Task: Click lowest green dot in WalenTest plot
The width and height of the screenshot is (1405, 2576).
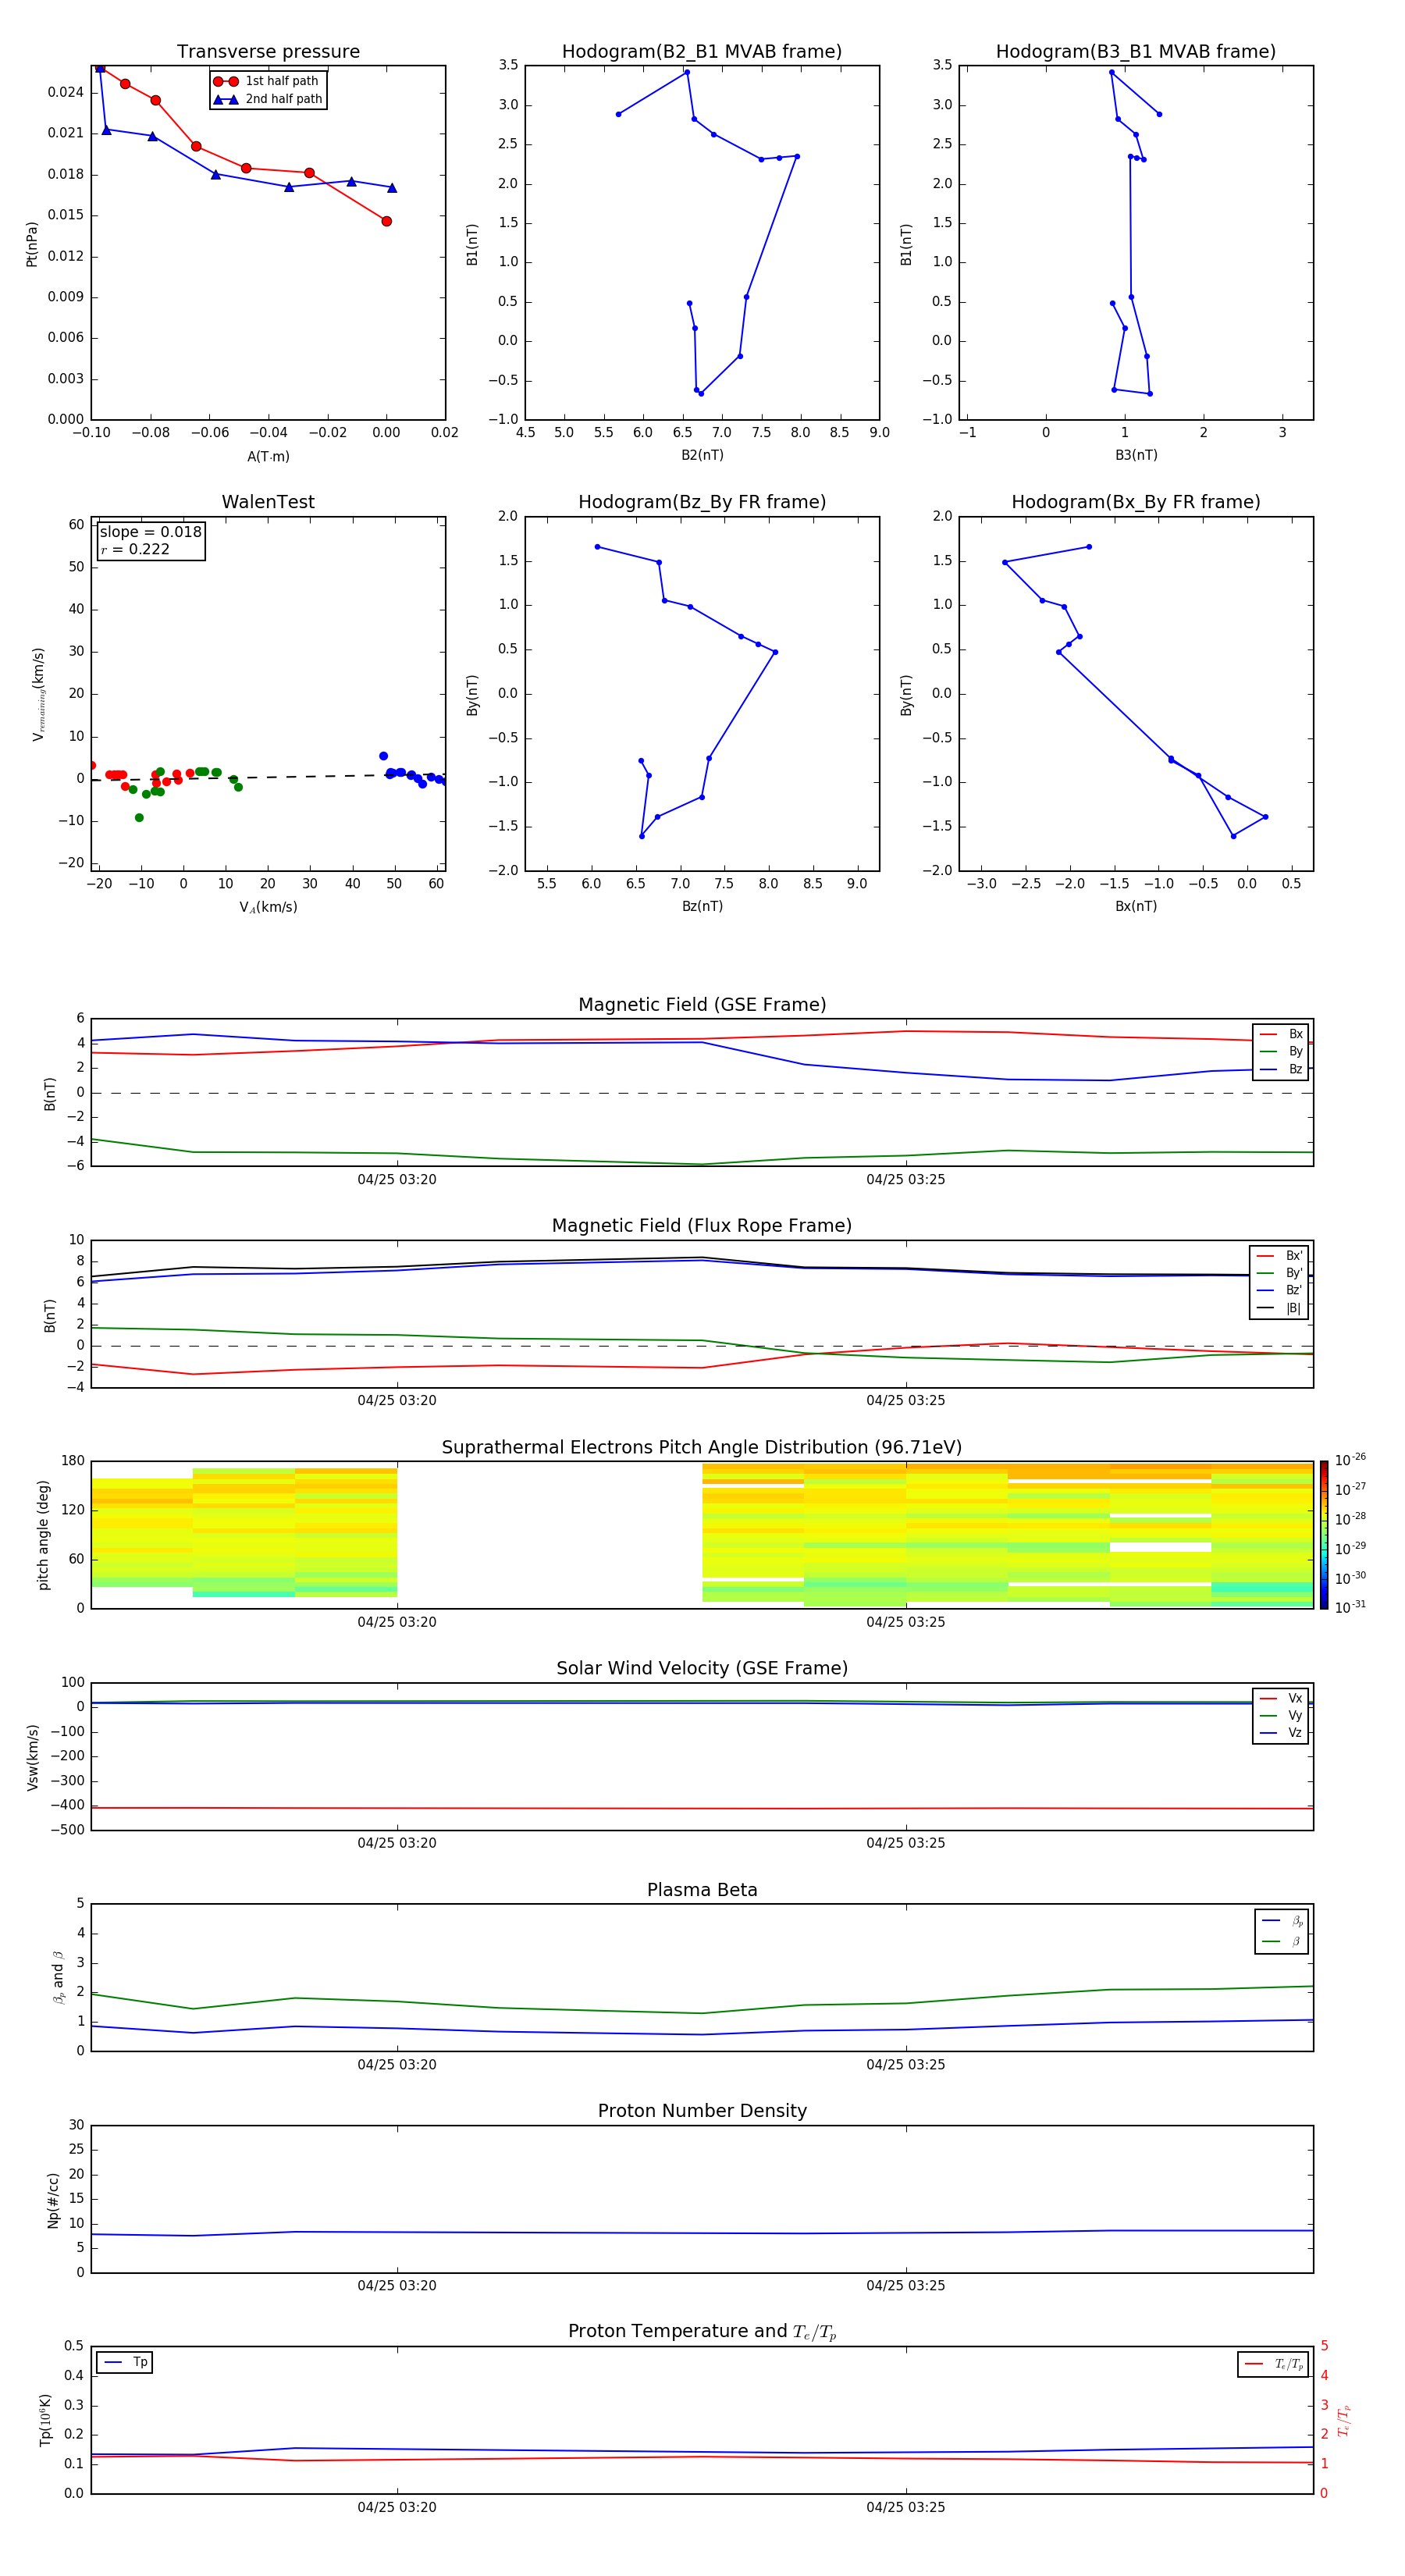Action: click(x=139, y=818)
